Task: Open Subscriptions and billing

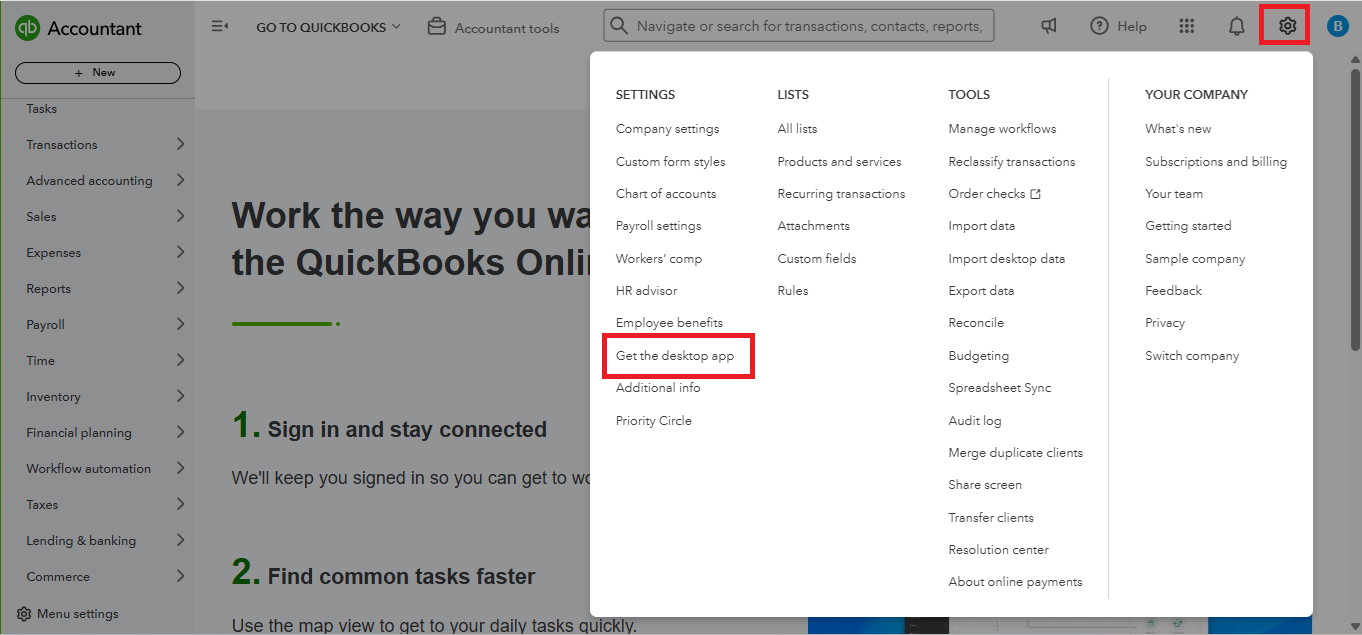Action: click(1216, 162)
